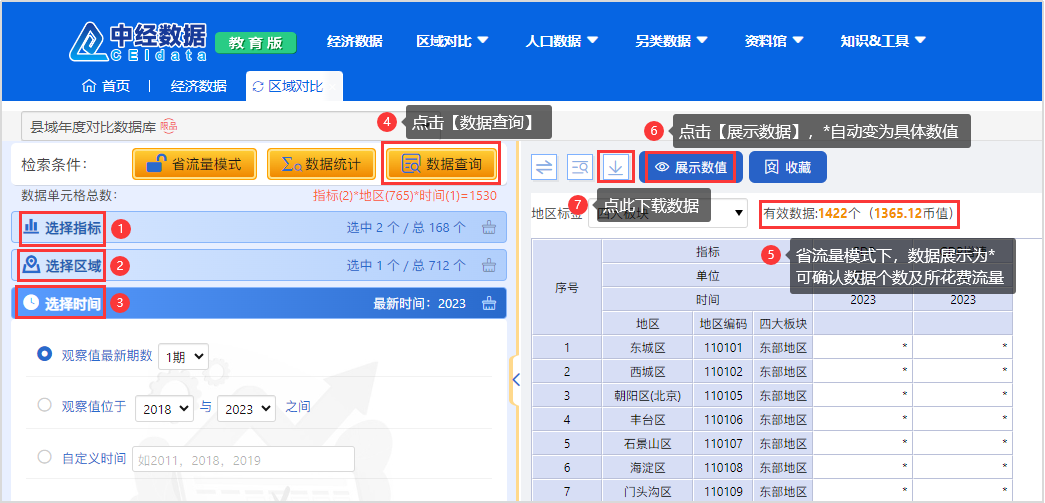This screenshot has height=503, width=1045.
Task: Select 观察值最新期数 radio button
Action: (44, 354)
